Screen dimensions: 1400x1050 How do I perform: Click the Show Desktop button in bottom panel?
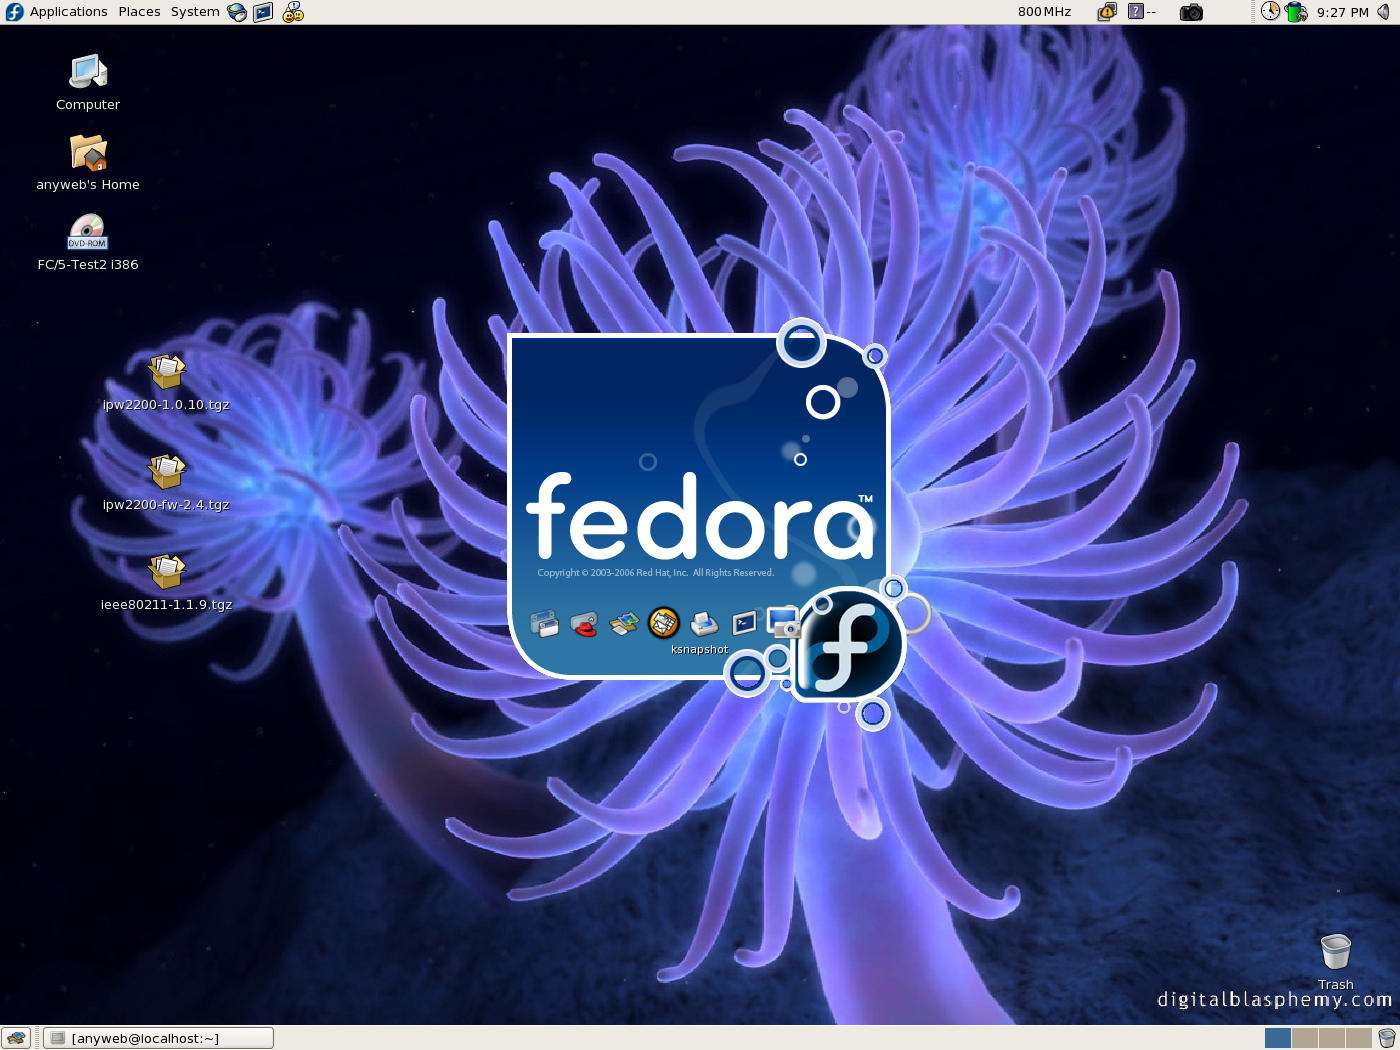point(17,1038)
